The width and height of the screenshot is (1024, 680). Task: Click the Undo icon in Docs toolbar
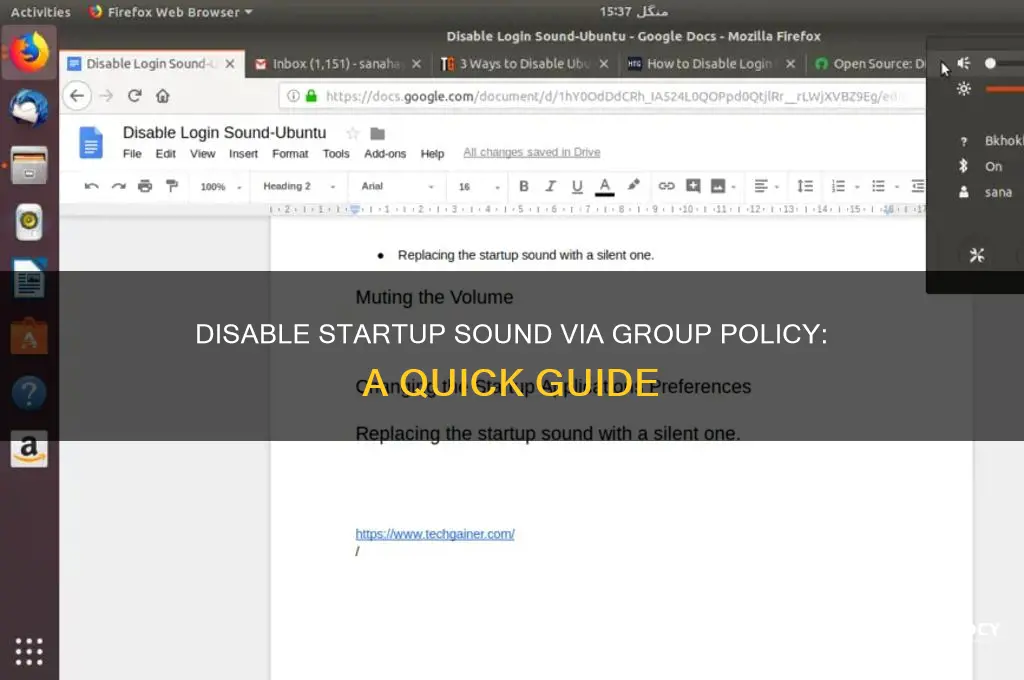click(91, 186)
